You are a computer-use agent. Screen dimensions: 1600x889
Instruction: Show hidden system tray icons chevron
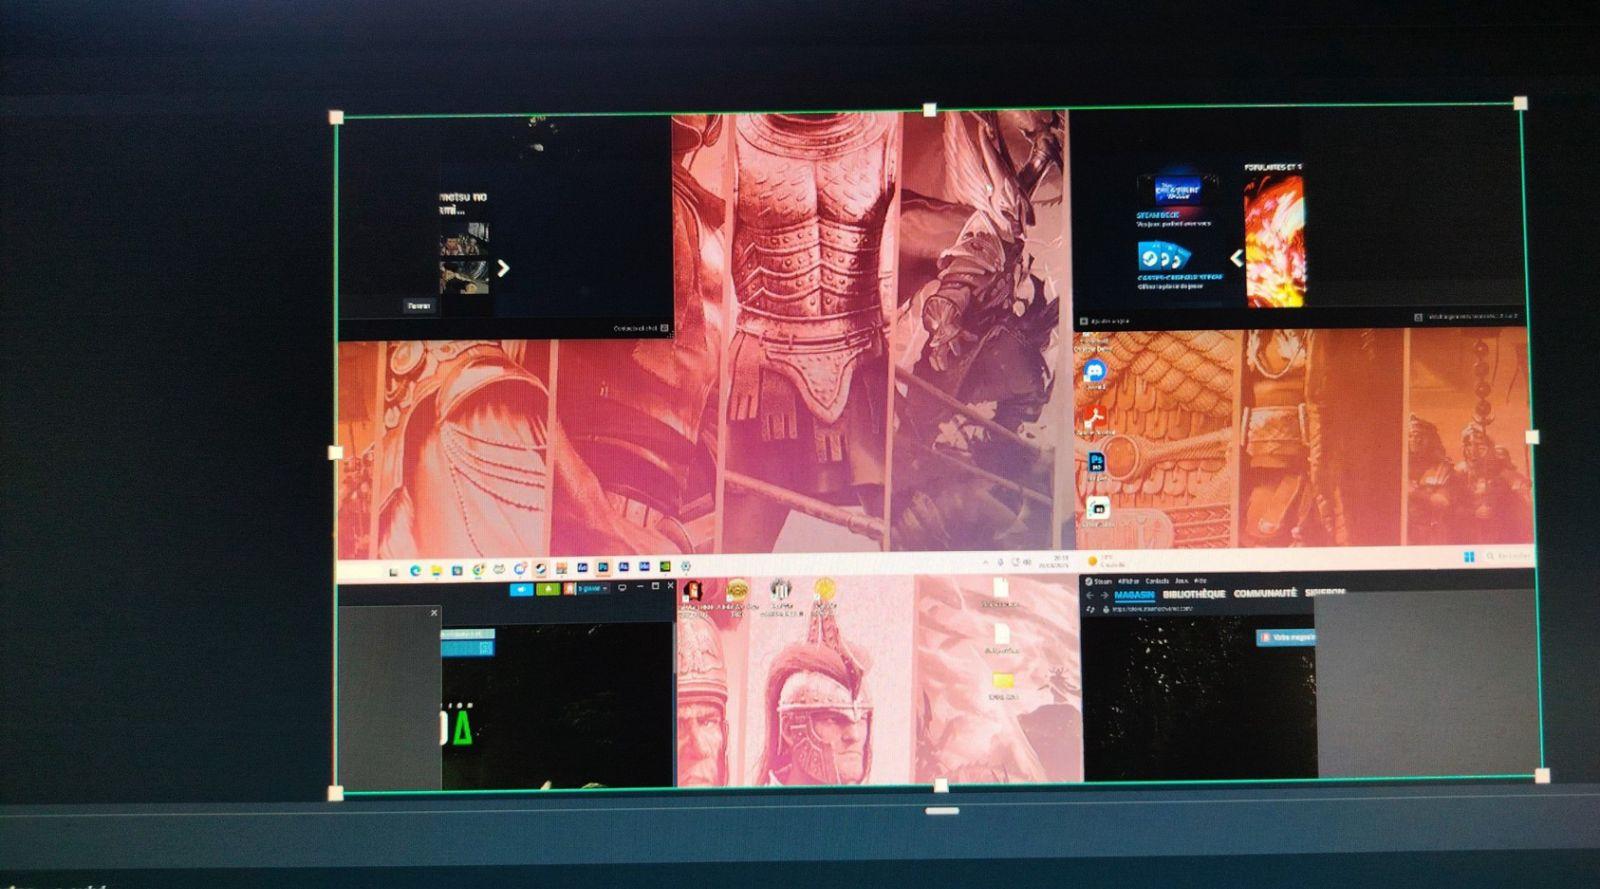tap(986, 564)
